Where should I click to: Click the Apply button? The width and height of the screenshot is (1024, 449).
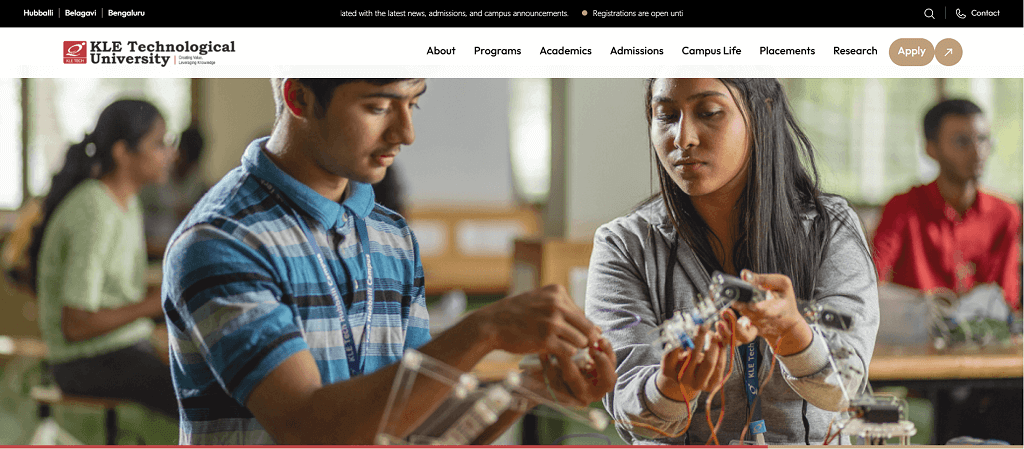coord(911,52)
